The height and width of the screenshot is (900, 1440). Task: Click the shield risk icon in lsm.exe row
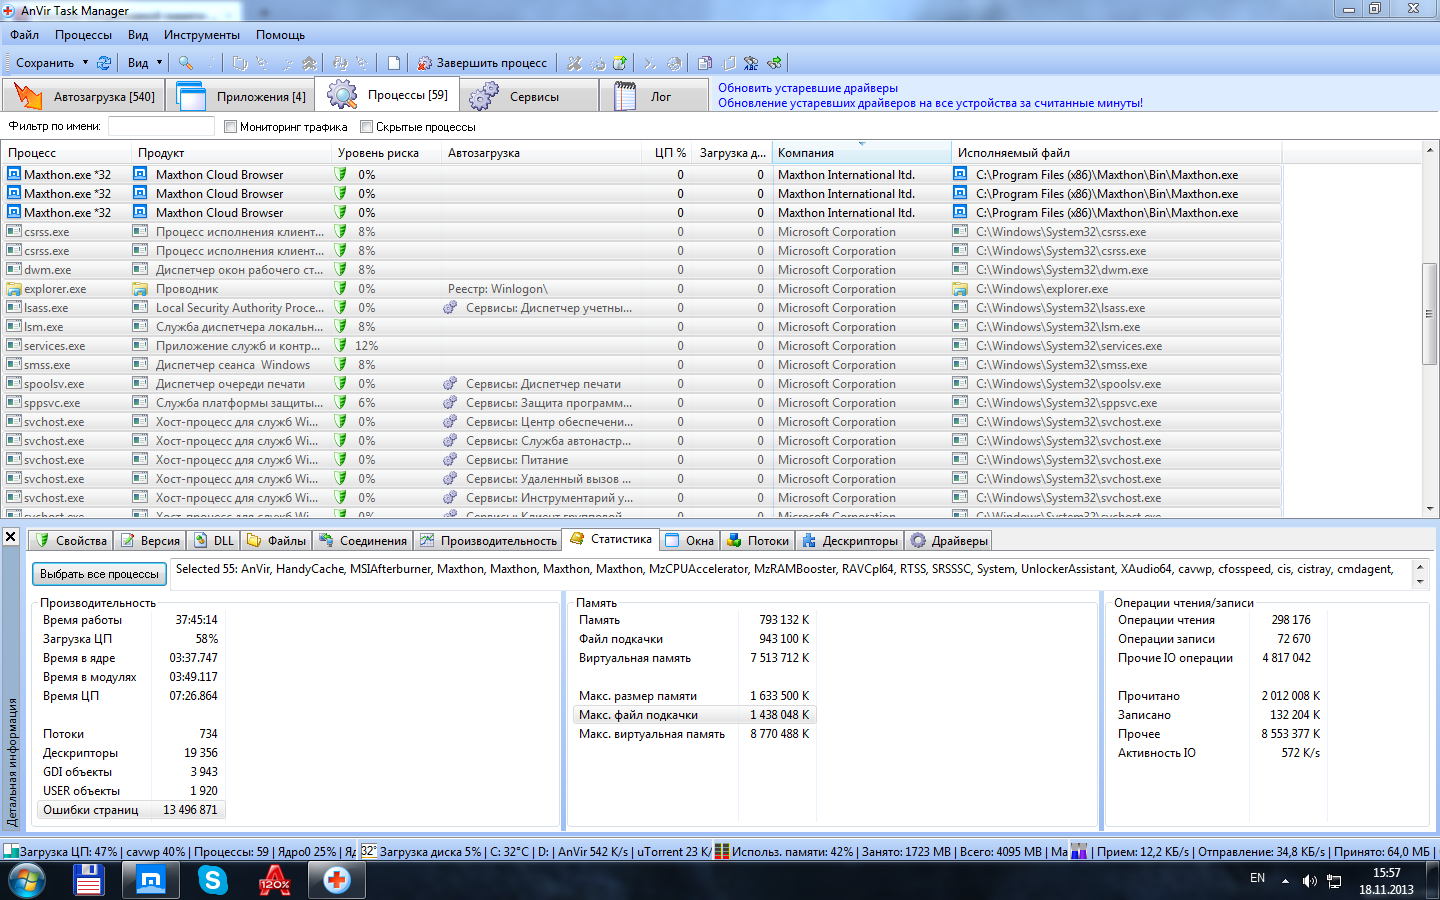pyautogui.click(x=341, y=327)
